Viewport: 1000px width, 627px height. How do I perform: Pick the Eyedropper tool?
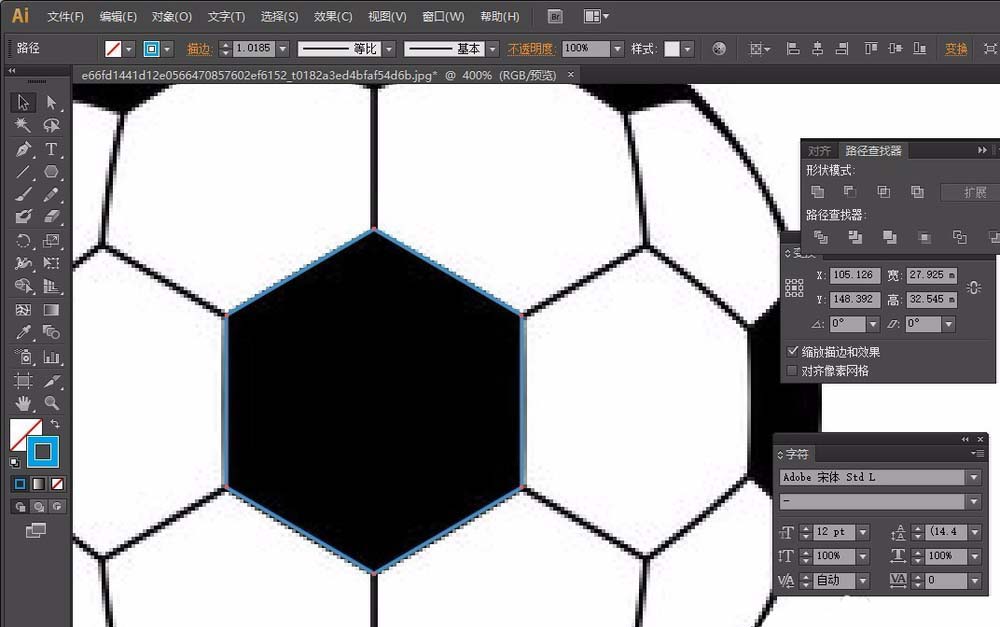23,333
